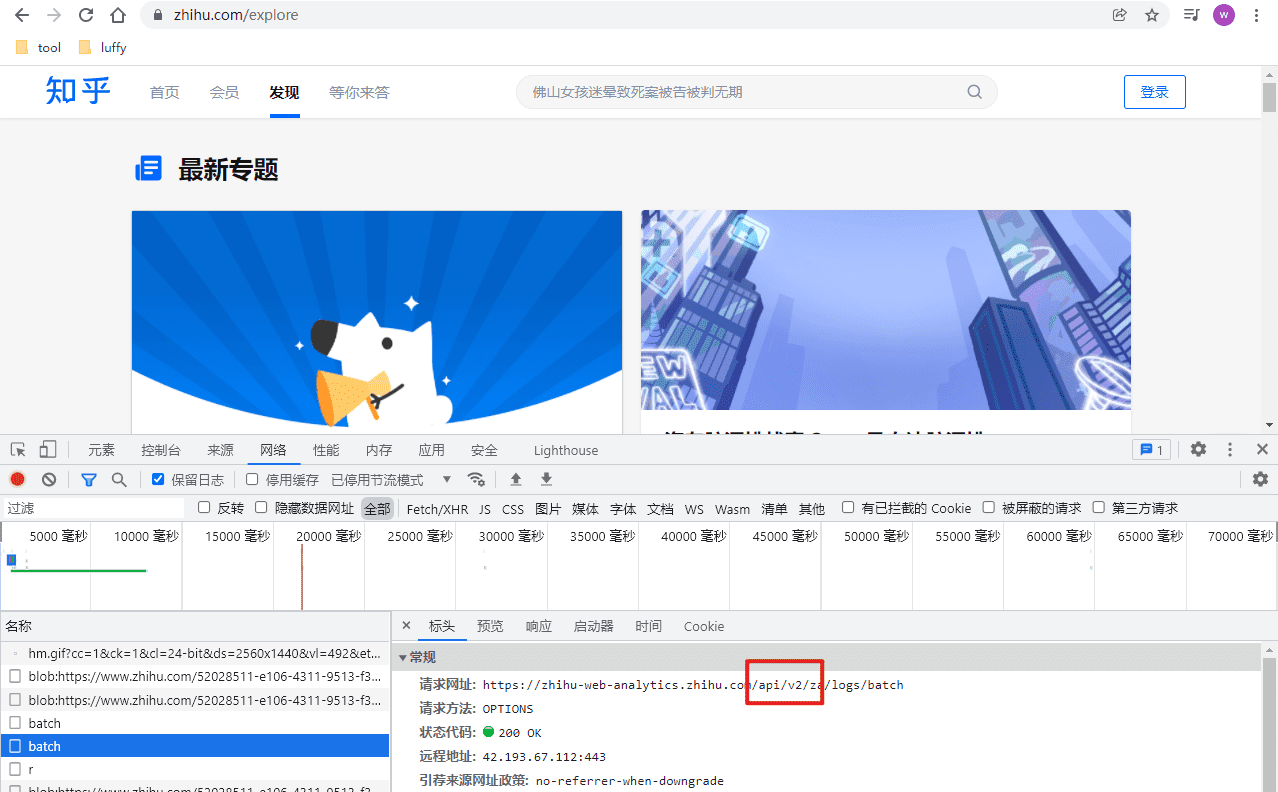This screenshot has height=792, width=1278.
Task: Click the magnifier icon in Zhihu search box
Action: [974, 92]
